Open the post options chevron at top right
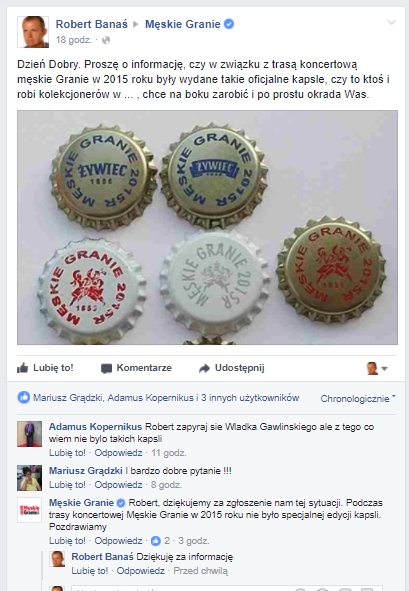Image resolution: width=409 pixels, height=591 pixels. 392,23
